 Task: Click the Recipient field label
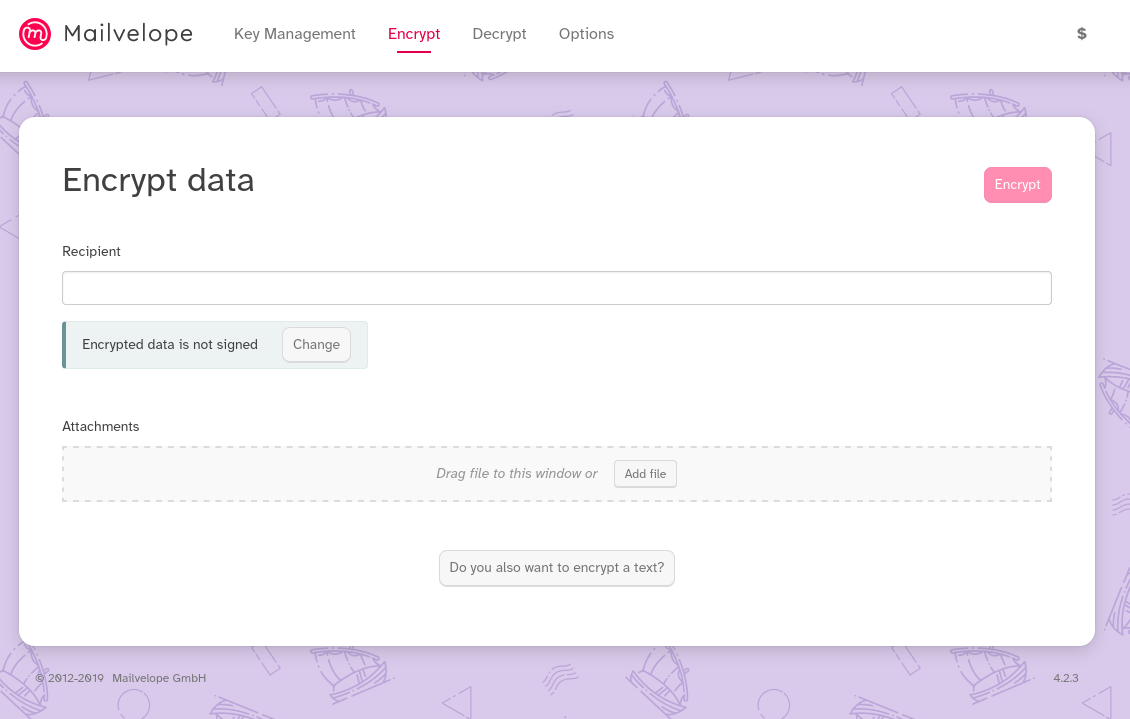coord(91,252)
